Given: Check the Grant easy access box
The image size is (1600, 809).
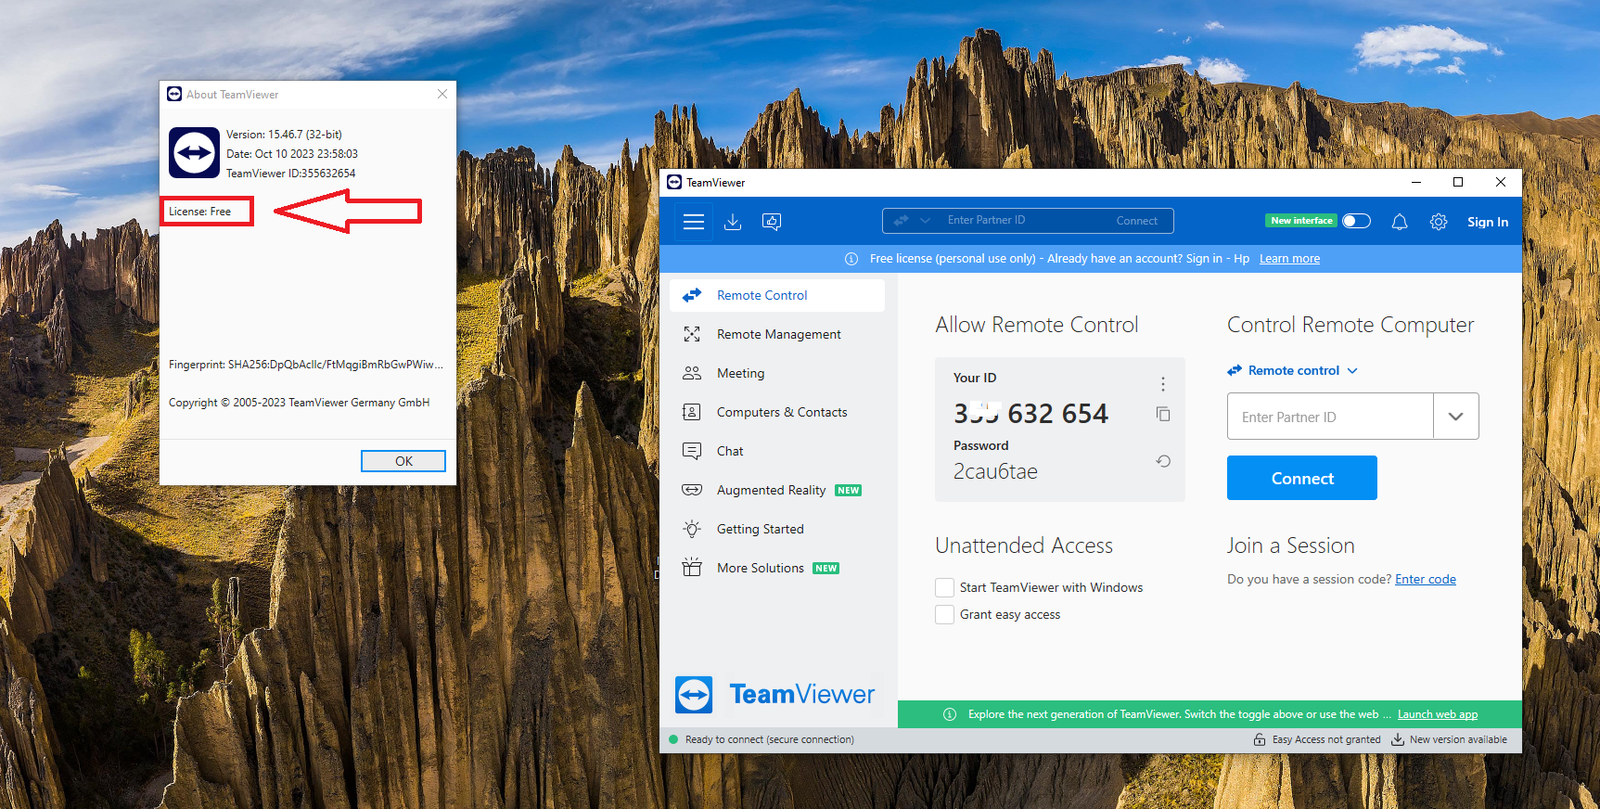Looking at the screenshot, I should pyautogui.click(x=944, y=615).
